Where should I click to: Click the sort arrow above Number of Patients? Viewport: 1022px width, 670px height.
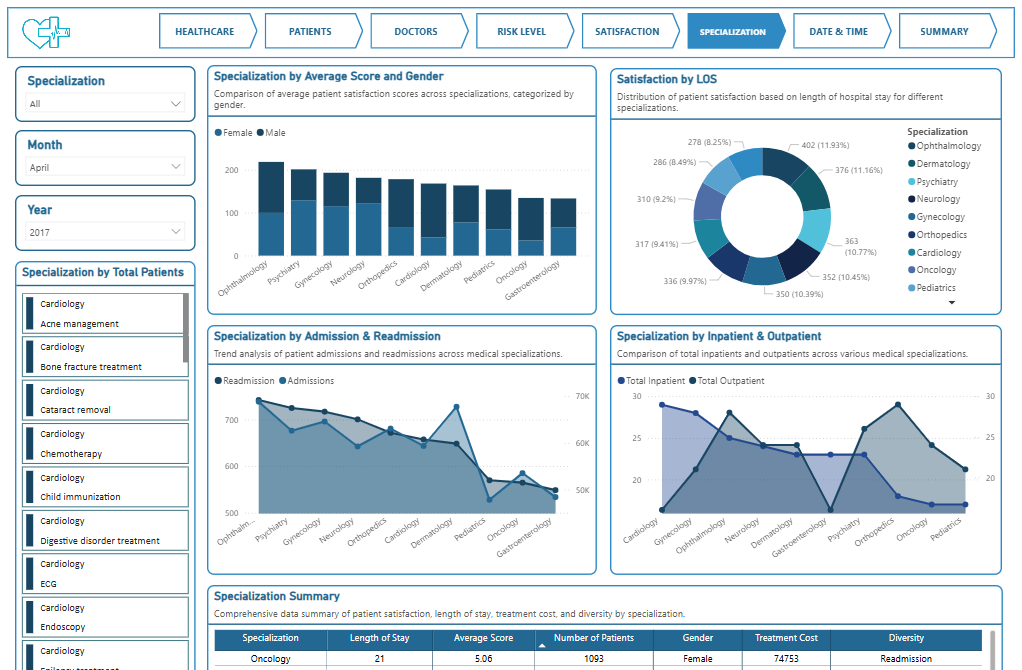pos(543,646)
